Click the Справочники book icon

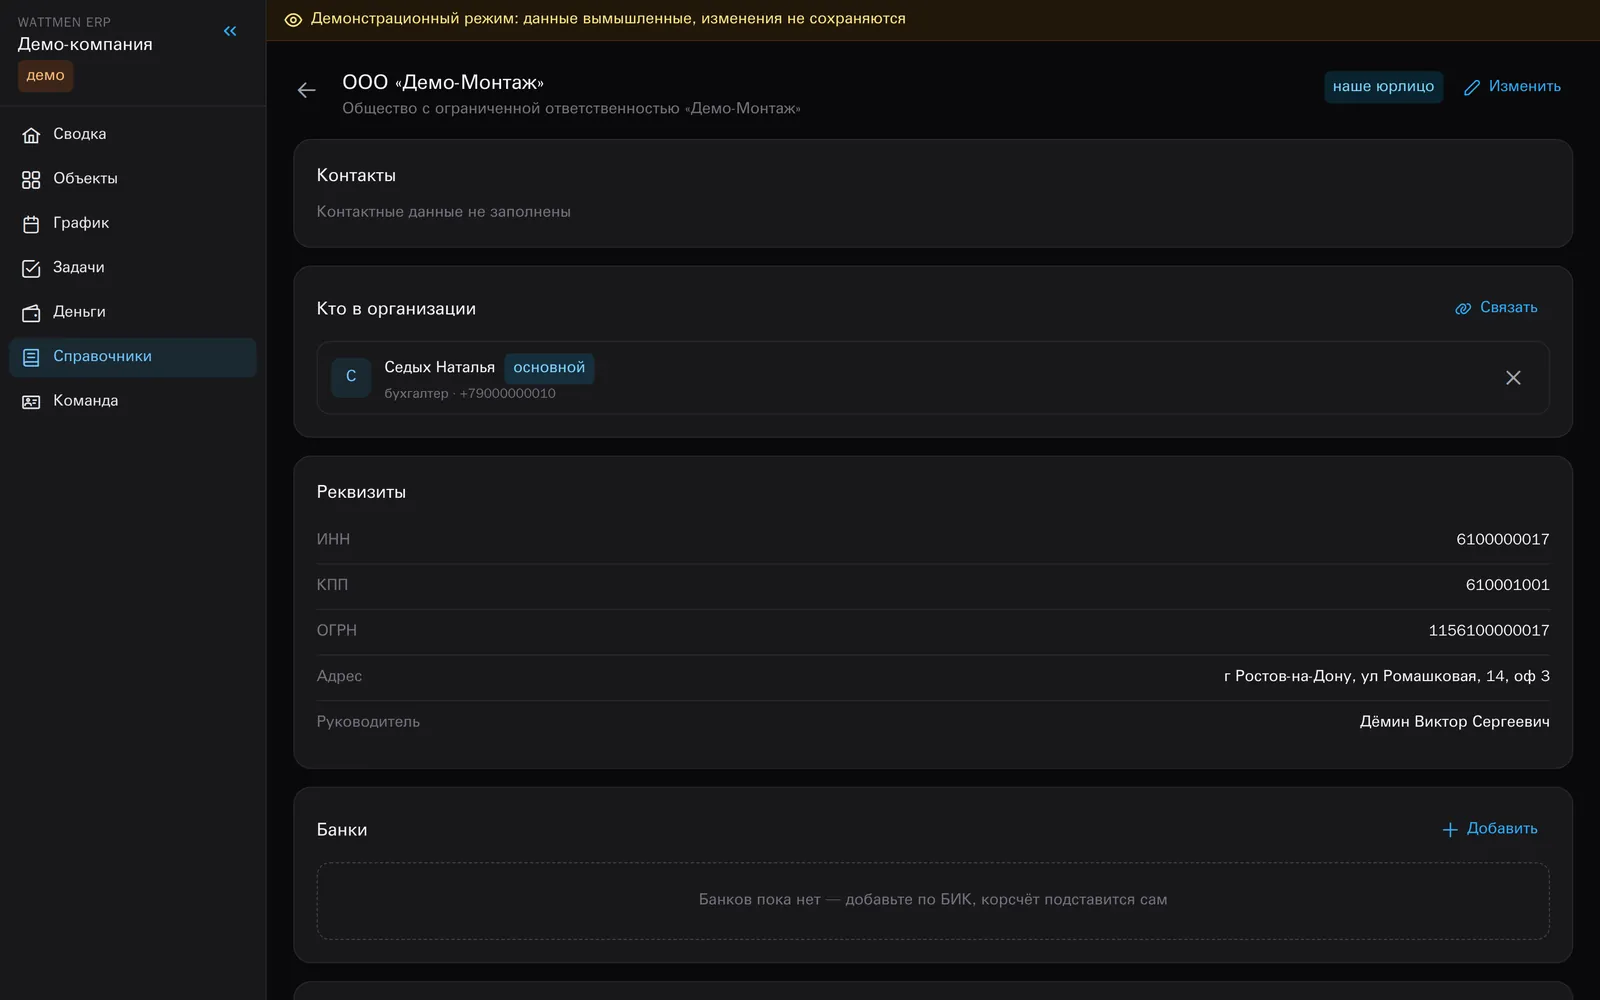click(31, 357)
